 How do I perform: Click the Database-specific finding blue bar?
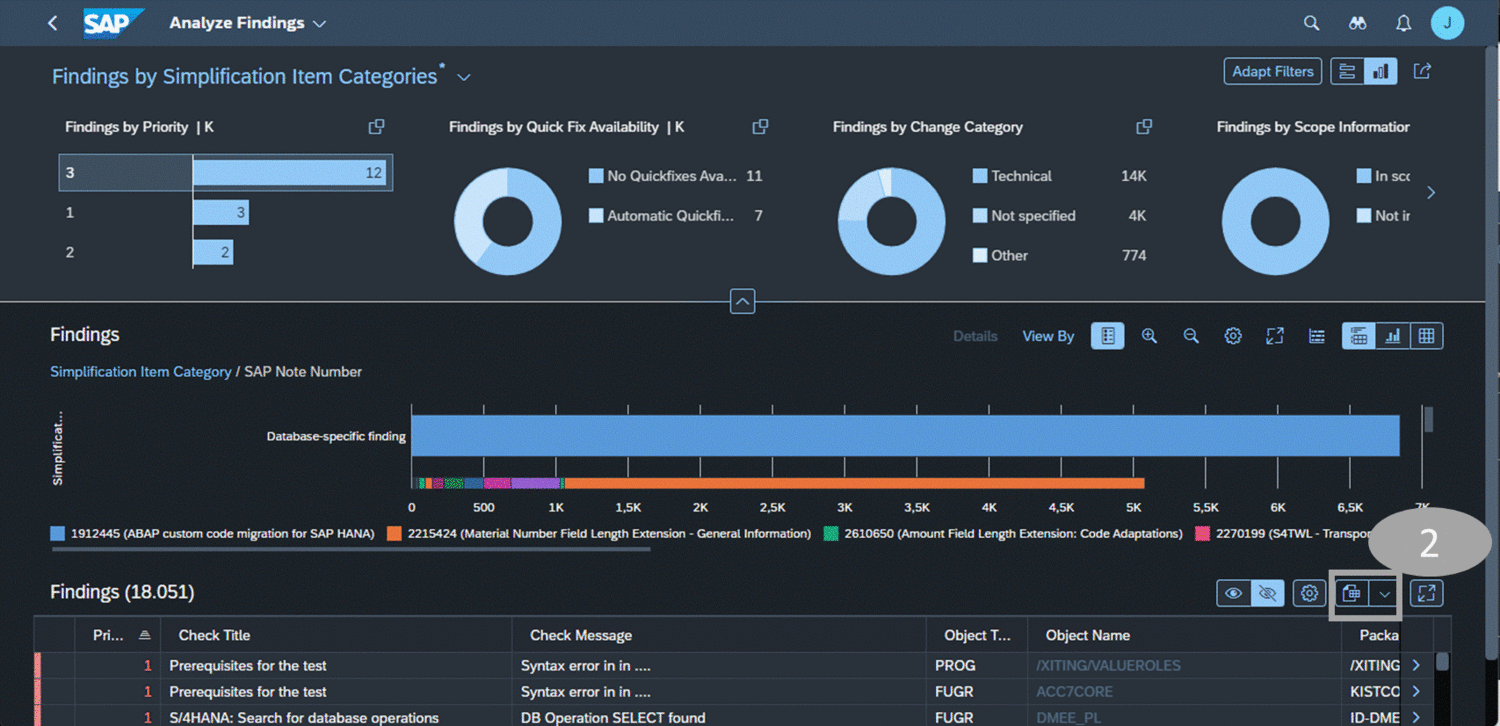point(904,436)
